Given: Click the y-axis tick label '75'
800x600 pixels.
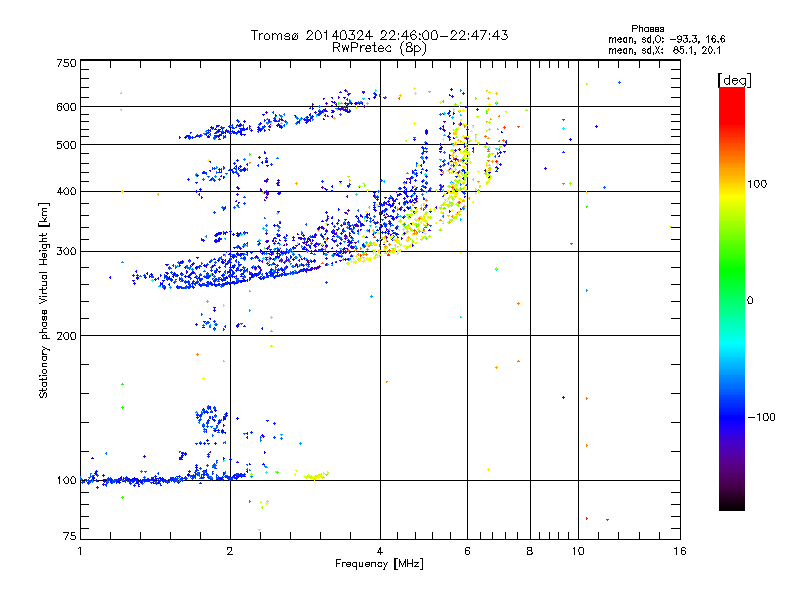Looking at the screenshot, I should pyautogui.click(x=70, y=536).
